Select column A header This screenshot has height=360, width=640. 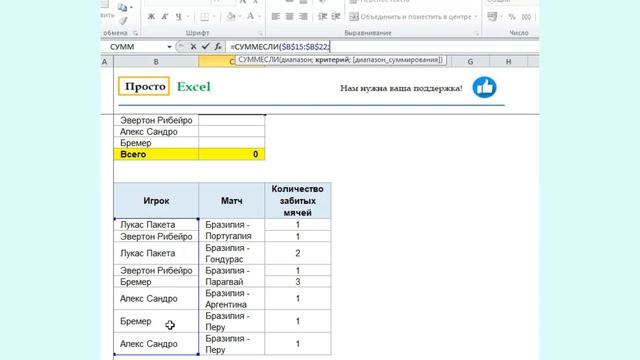[104, 62]
